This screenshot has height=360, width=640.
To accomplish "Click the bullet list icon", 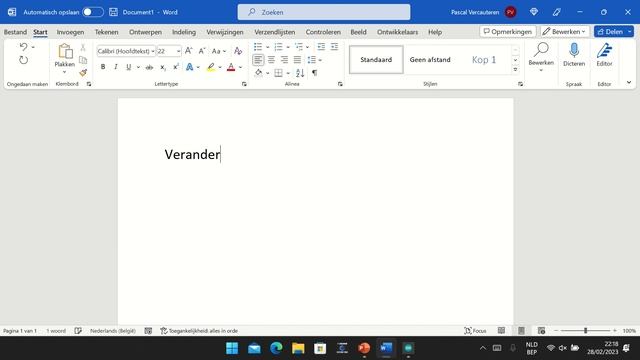I will 258,47.
